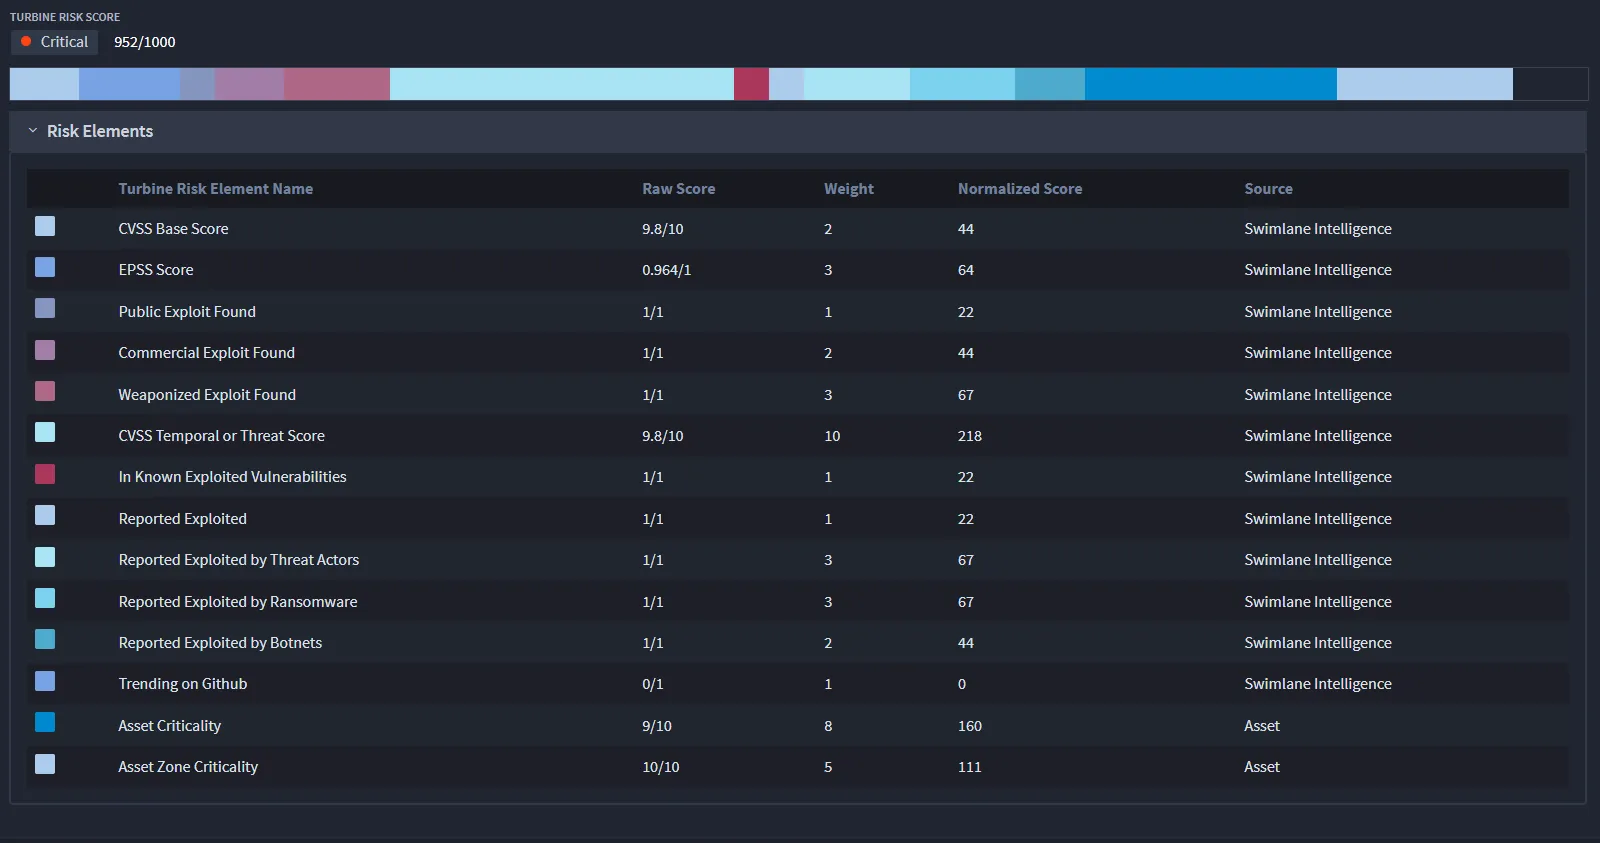The width and height of the screenshot is (1600, 843).
Task: Click the widest dark blue score bar segment
Action: pos(1211,84)
